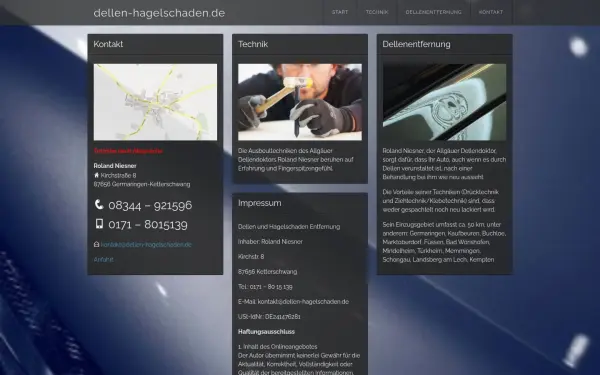
Task: Click the E-Mail line in Impressum
Action: [x=293, y=302]
